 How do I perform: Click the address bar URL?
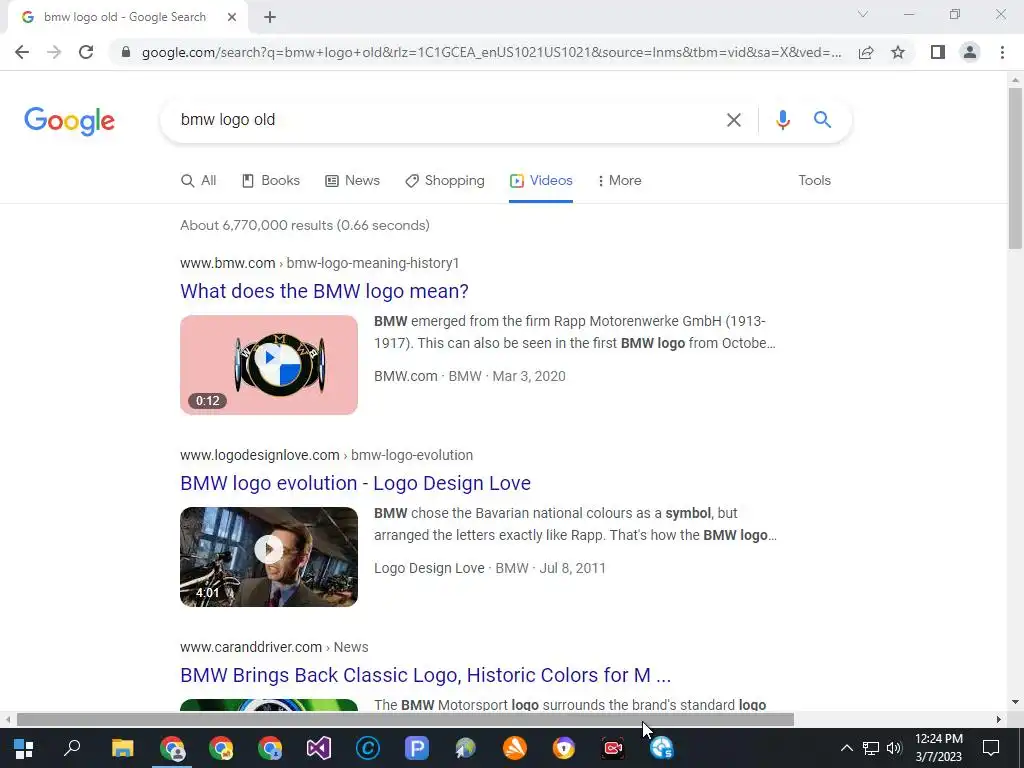click(491, 52)
